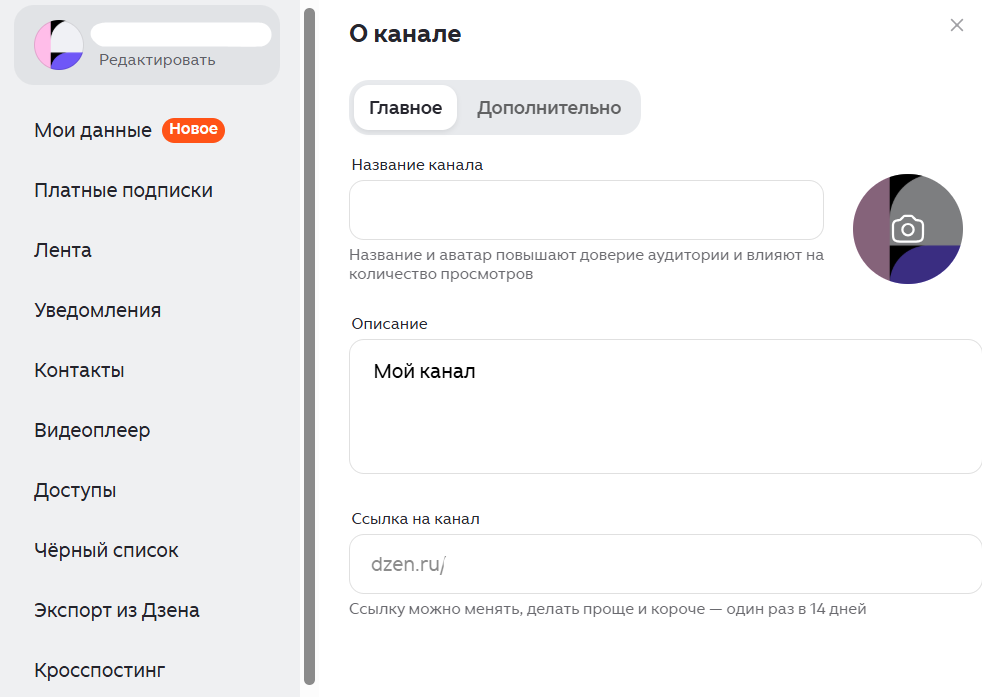
Task: Click the Редактировать link under profile
Action: click(x=157, y=60)
